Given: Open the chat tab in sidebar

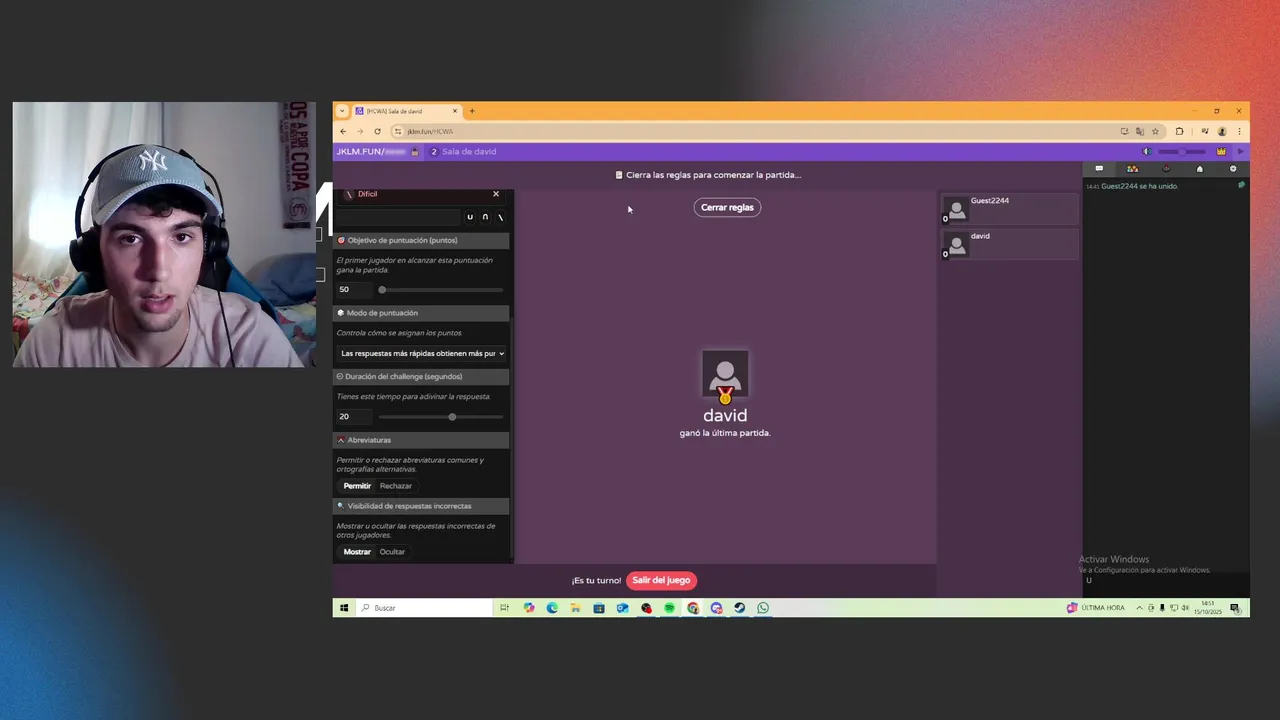Looking at the screenshot, I should 1099,169.
